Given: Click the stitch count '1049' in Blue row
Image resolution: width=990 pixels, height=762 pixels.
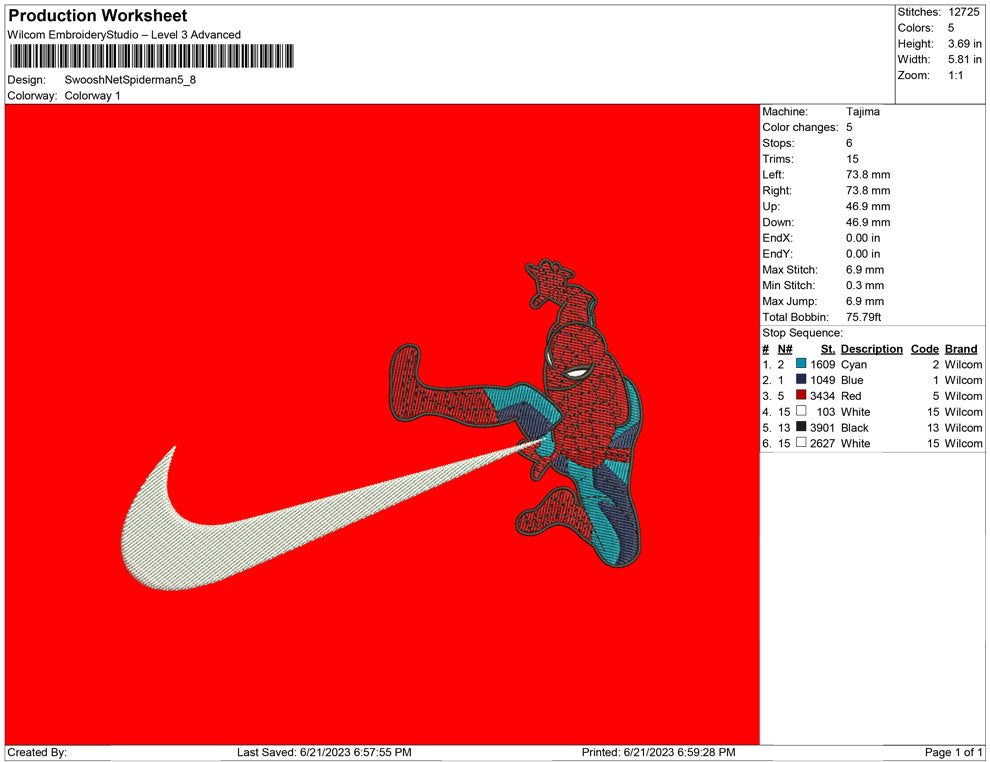Looking at the screenshot, I should tap(823, 380).
